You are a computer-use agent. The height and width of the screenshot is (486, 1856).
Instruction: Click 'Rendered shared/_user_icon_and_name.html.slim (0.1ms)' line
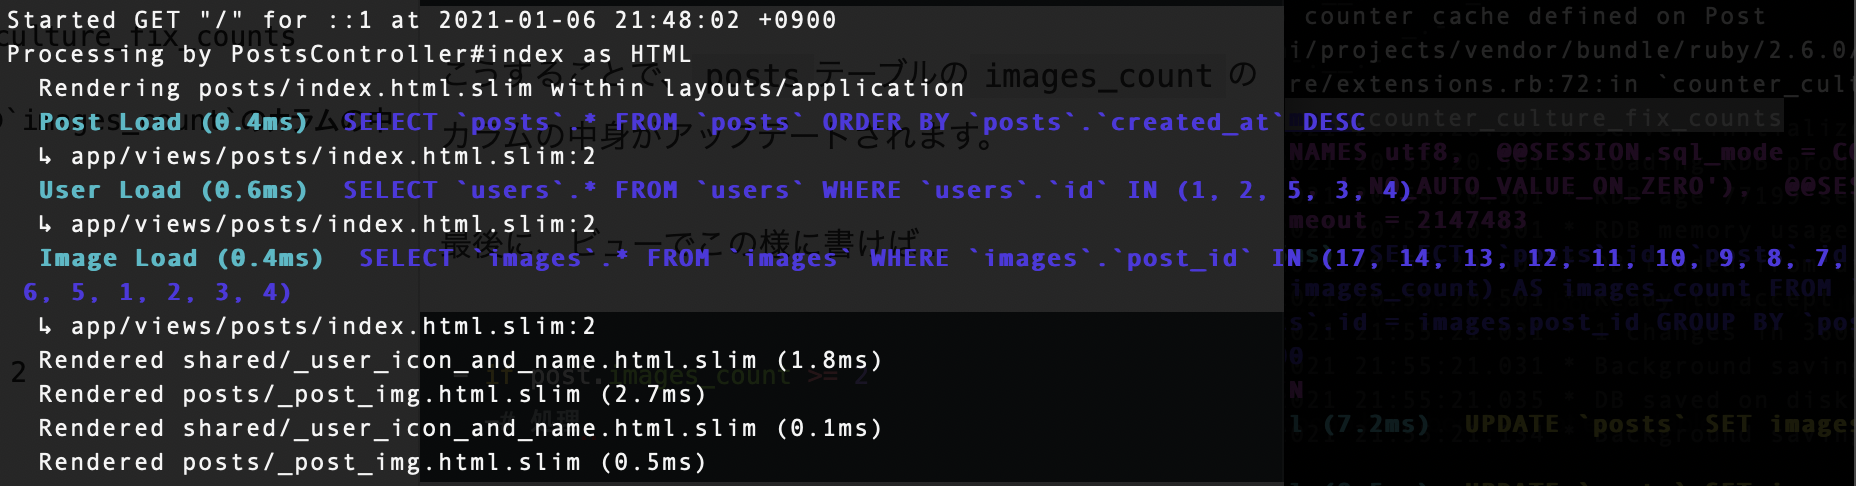point(460,428)
